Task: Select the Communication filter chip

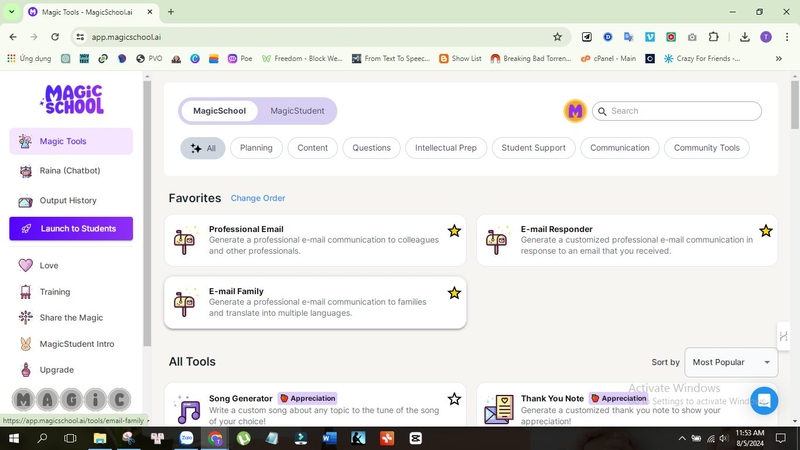Action: [x=620, y=148]
